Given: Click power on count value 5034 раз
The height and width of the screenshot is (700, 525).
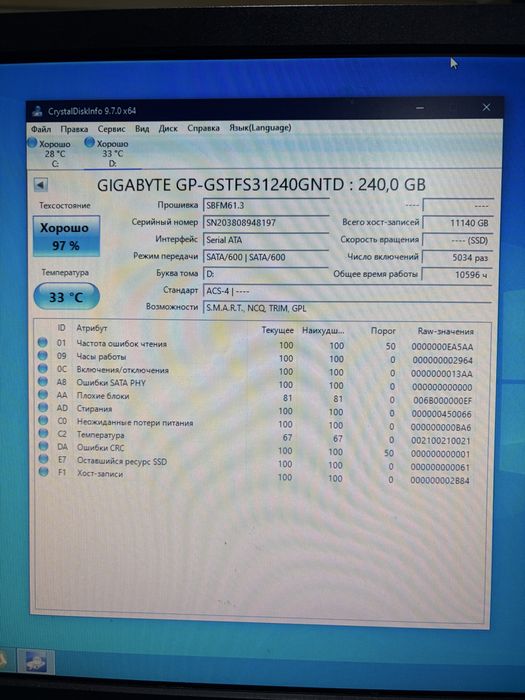Looking at the screenshot, I should tap(457, 258).
